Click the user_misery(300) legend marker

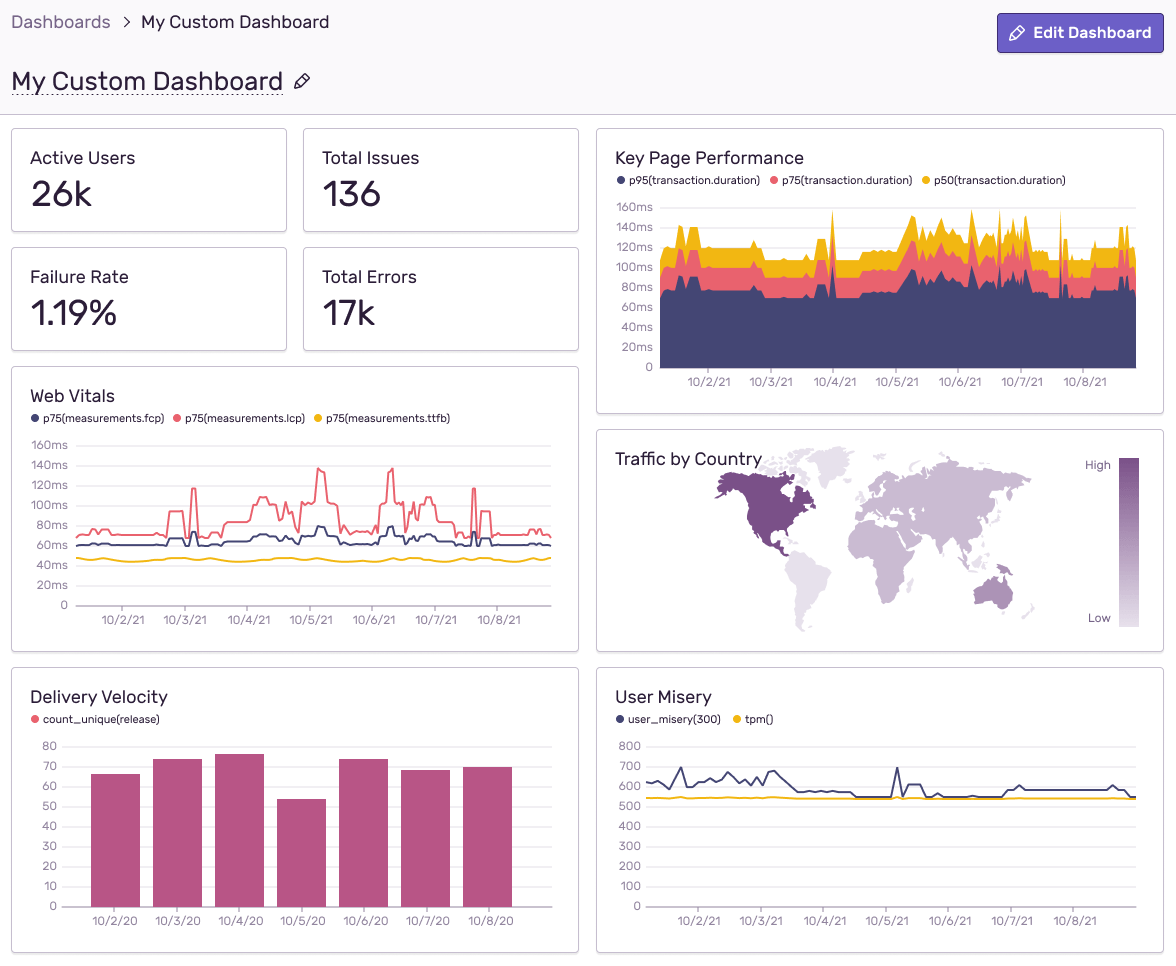click(622, 719)
